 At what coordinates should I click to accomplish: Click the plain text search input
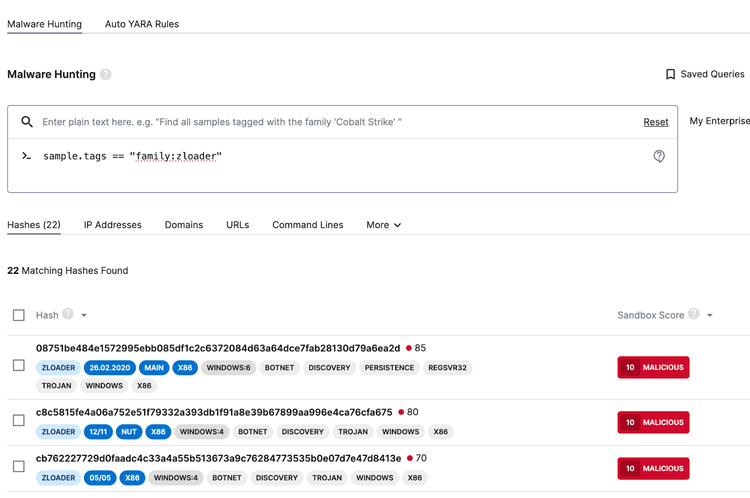(330, 122)
